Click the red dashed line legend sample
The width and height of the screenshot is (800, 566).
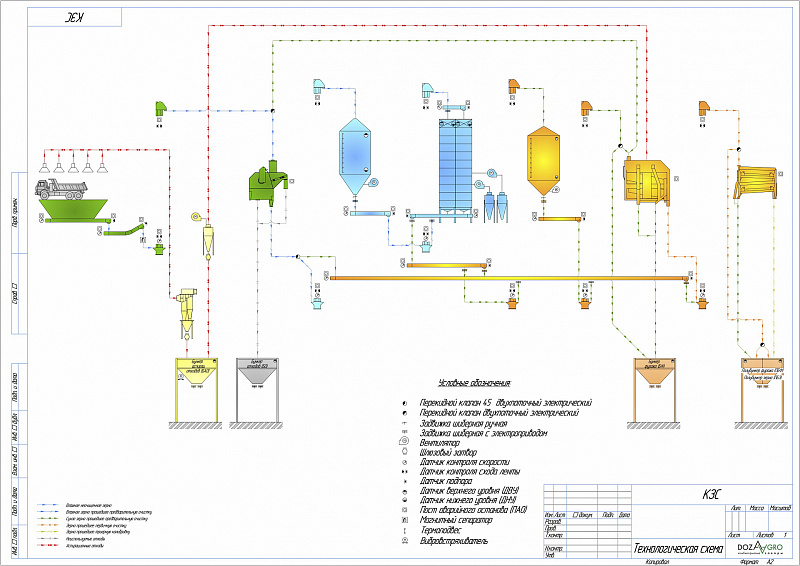[48, 546]
